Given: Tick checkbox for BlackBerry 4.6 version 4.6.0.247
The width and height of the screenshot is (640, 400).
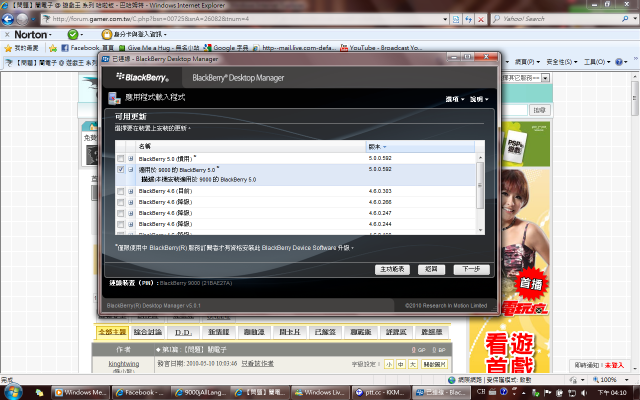Looking at the screenshot, I should 120,213.
